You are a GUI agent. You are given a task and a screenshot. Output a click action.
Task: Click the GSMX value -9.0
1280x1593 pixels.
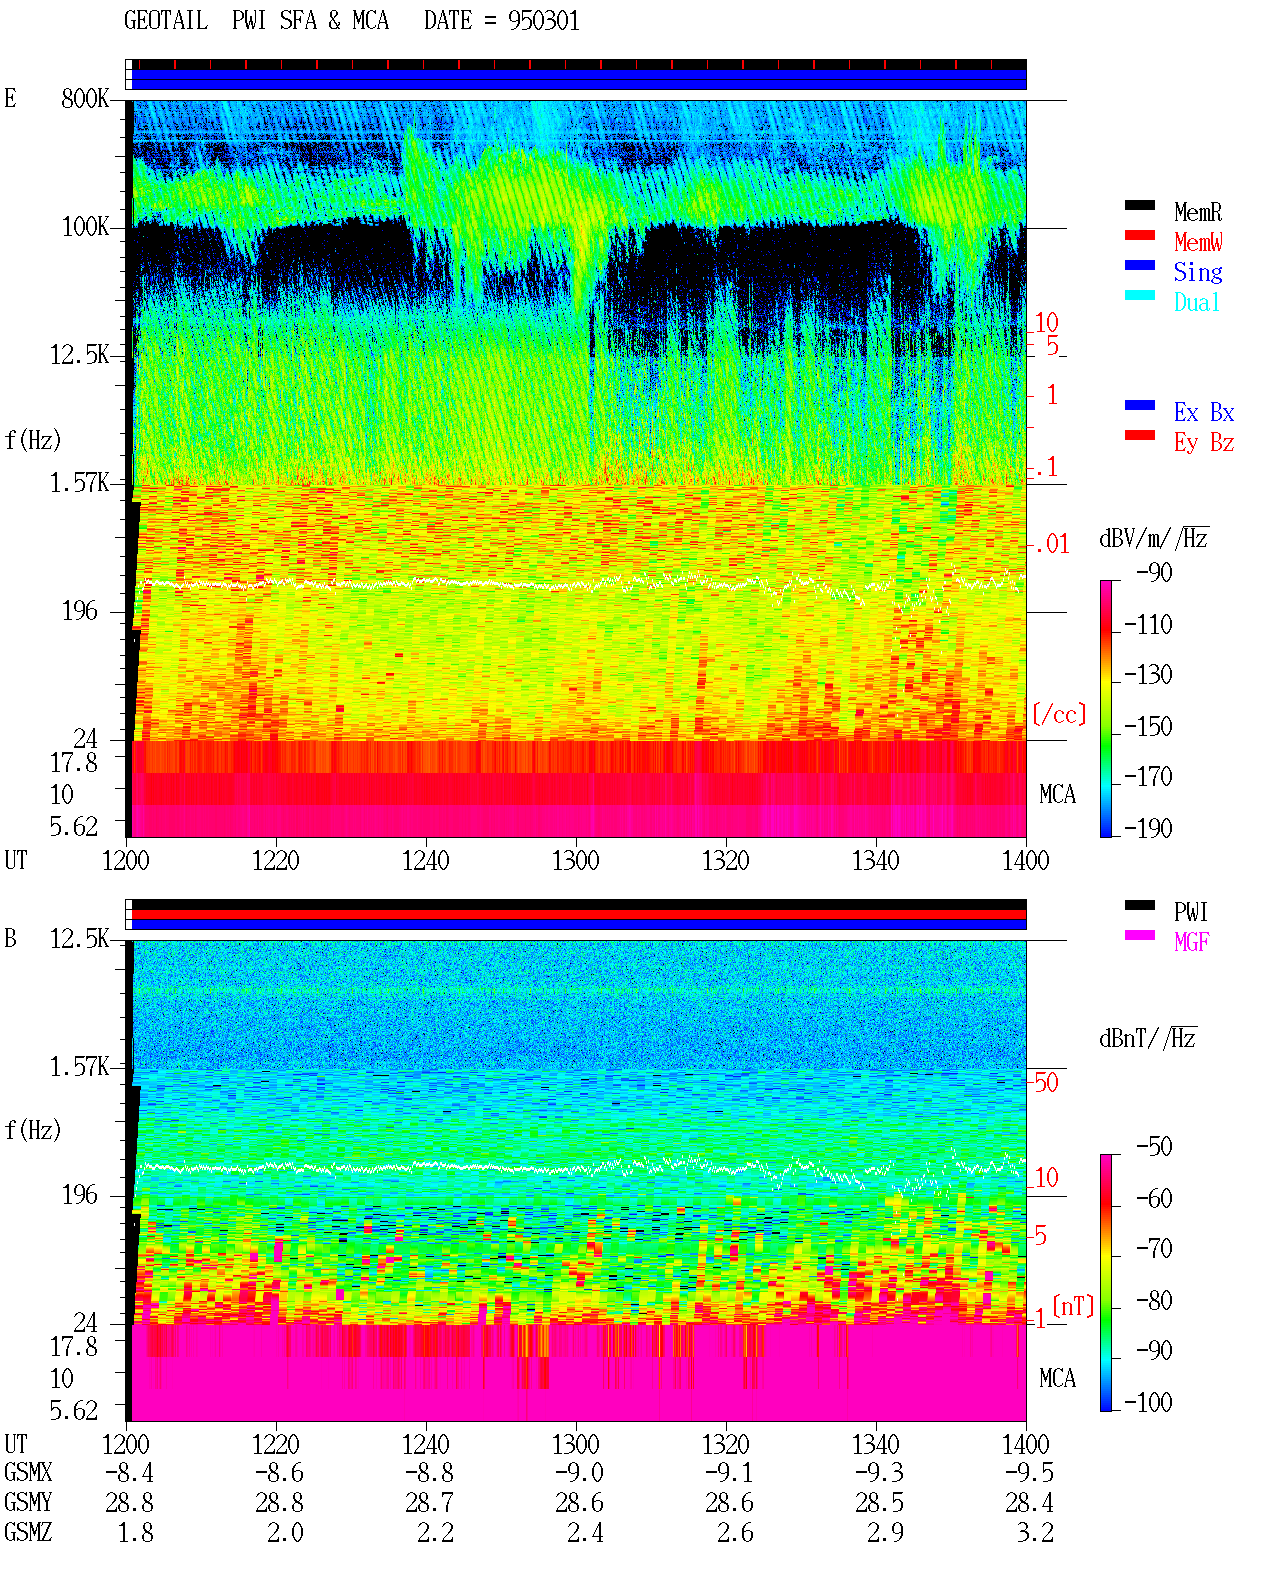click(x=580, y=1473)
